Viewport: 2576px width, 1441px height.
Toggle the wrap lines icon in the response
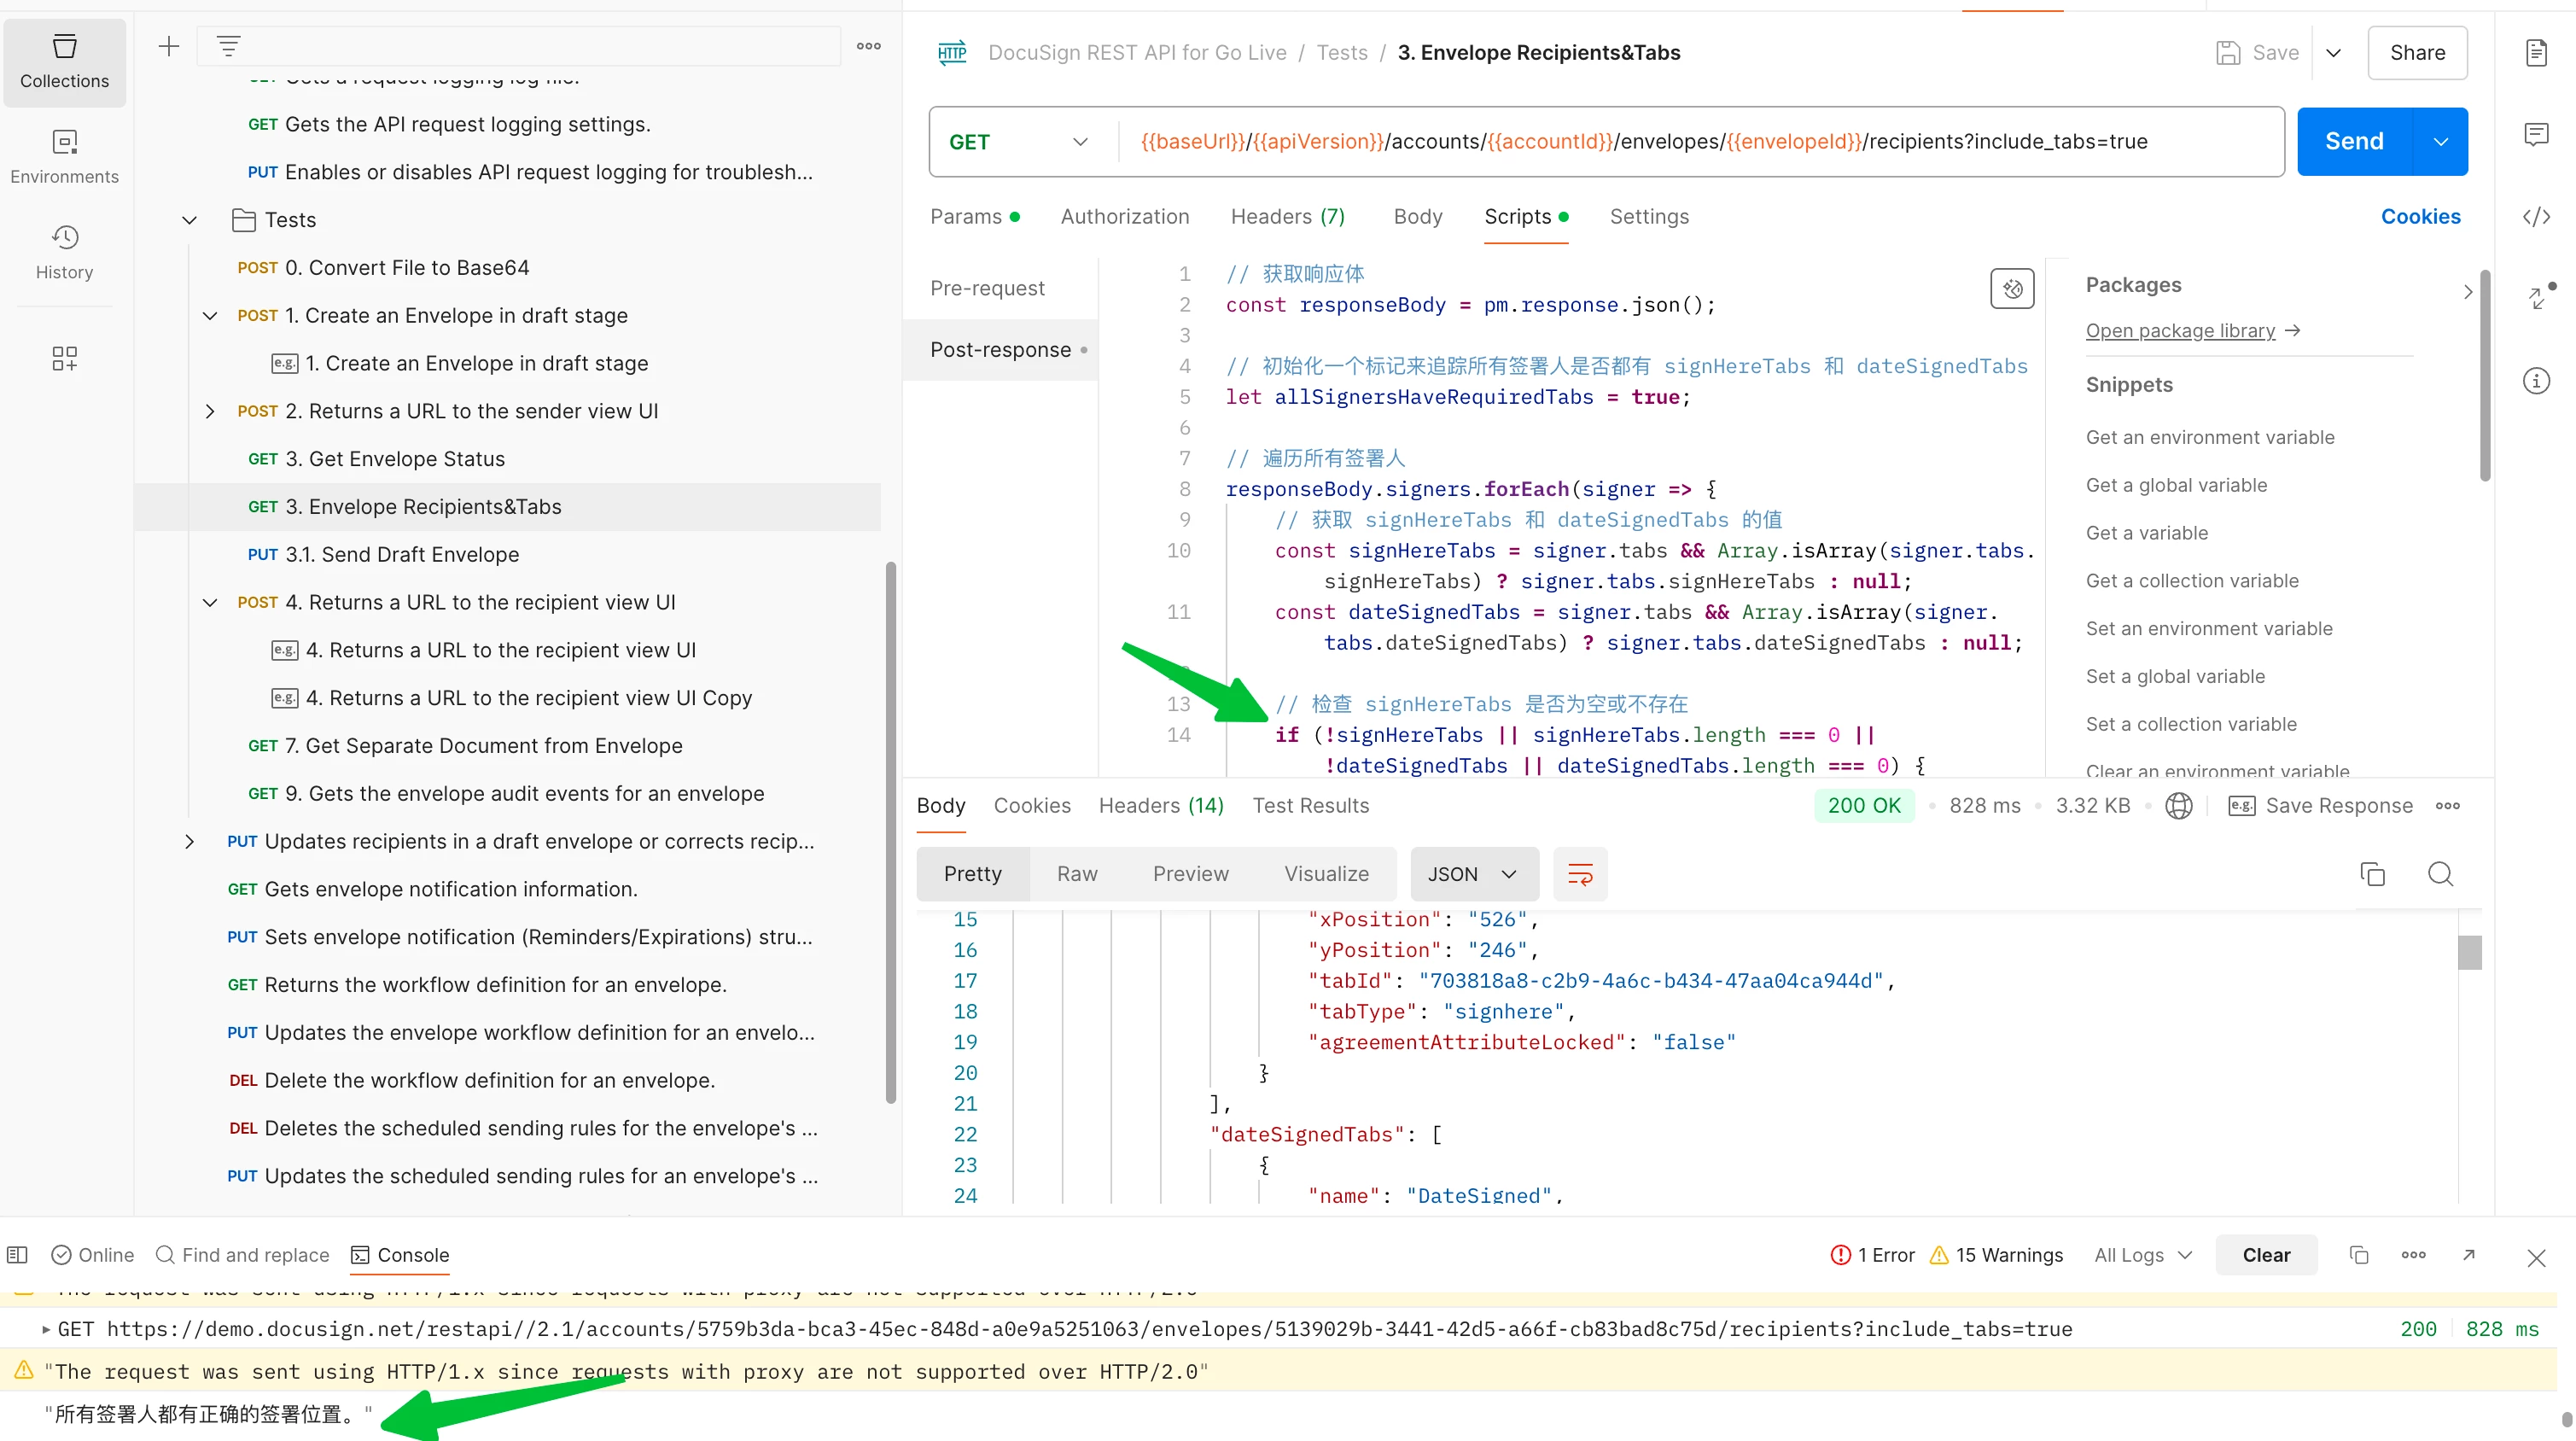tap(1580, 875)
